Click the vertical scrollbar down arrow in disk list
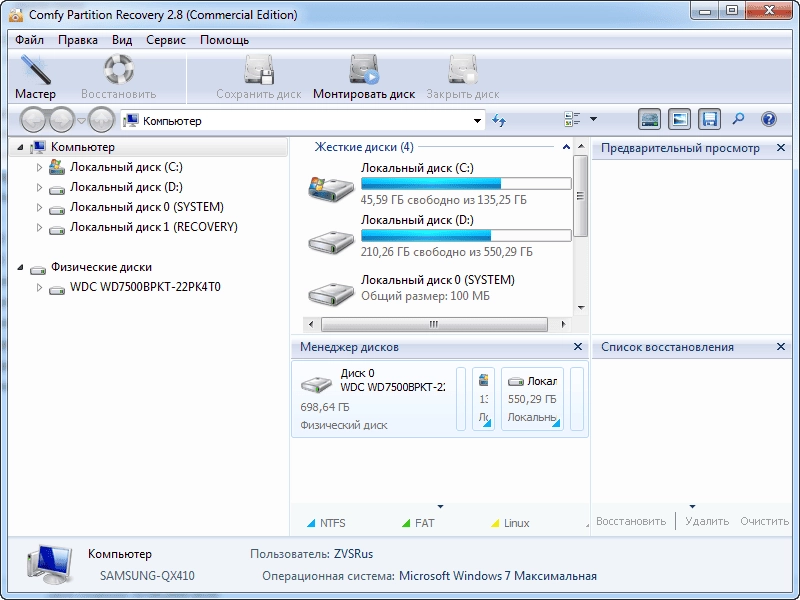This screenshot has width=800, height=600. point(581,308)
